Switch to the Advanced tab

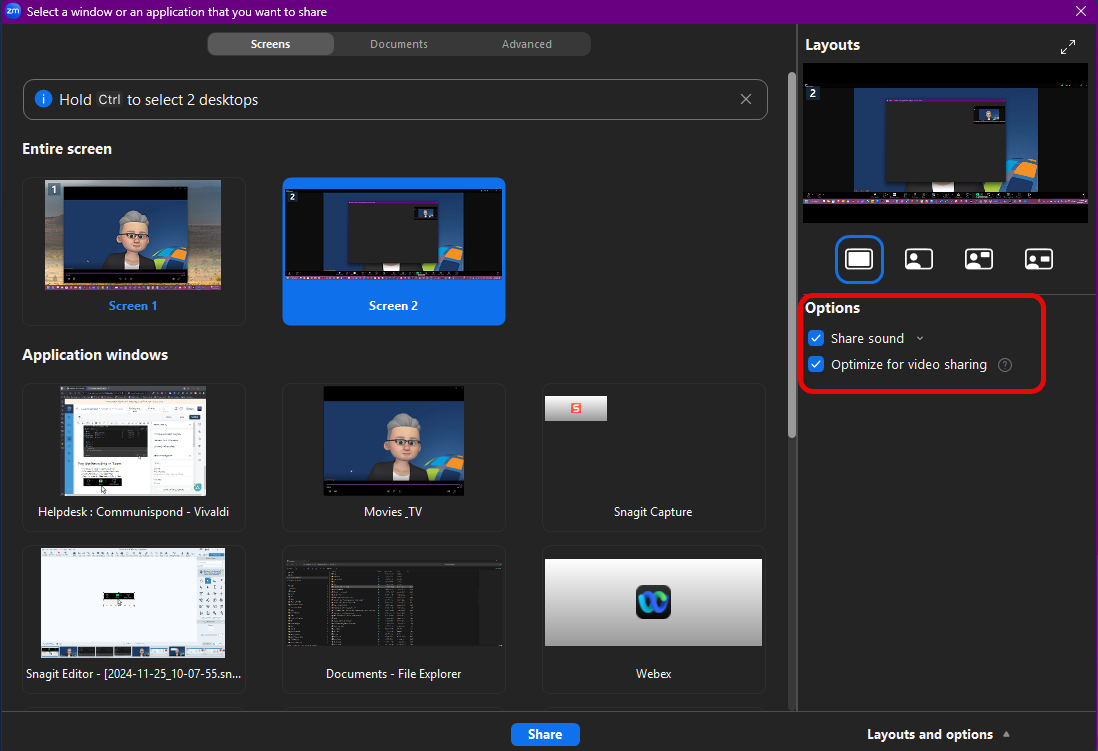527,44
